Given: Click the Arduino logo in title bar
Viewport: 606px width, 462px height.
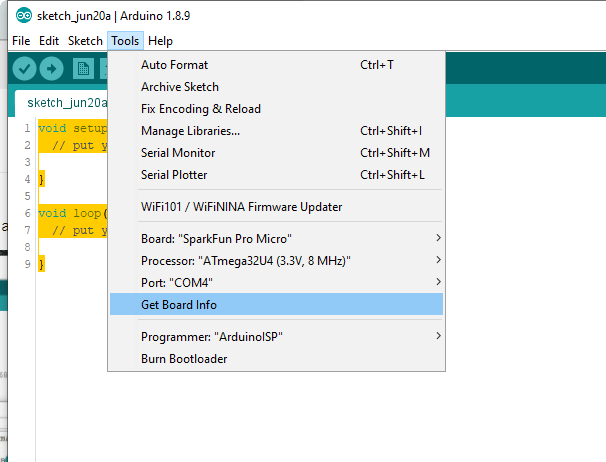Looking at the screenshot, I should point(24,16).
